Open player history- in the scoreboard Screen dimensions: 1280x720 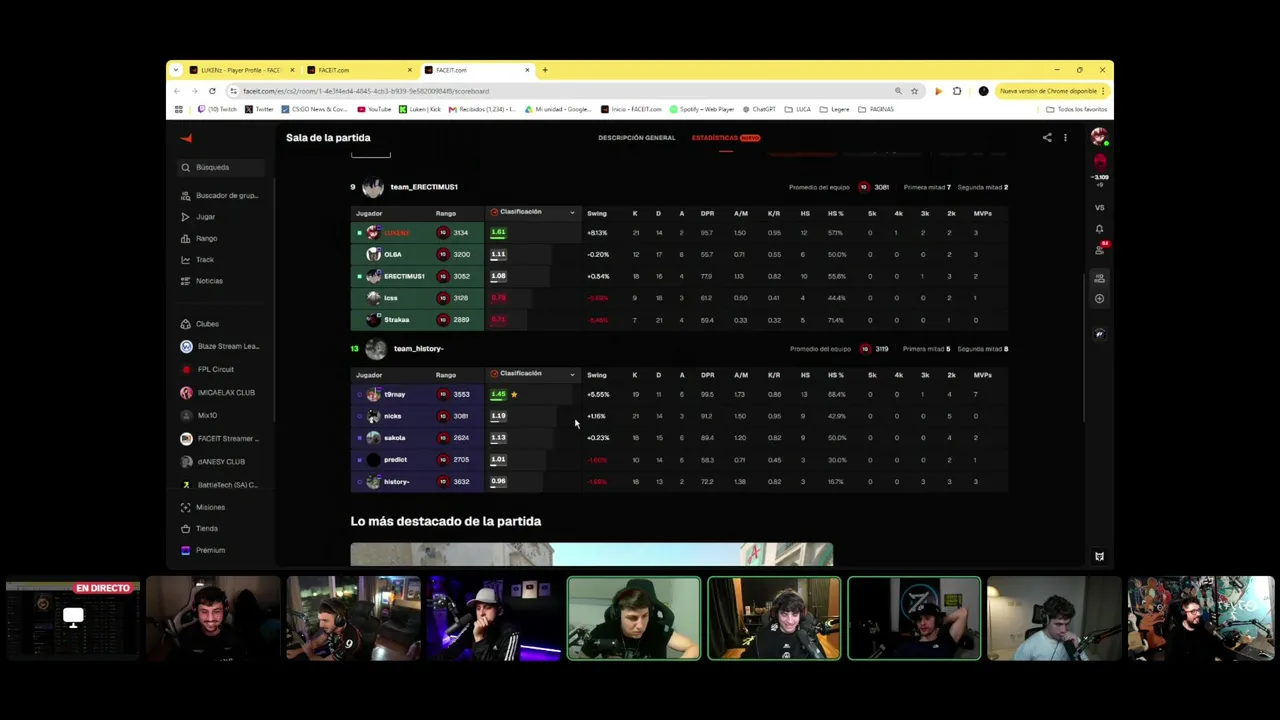(x=396, y=482)
